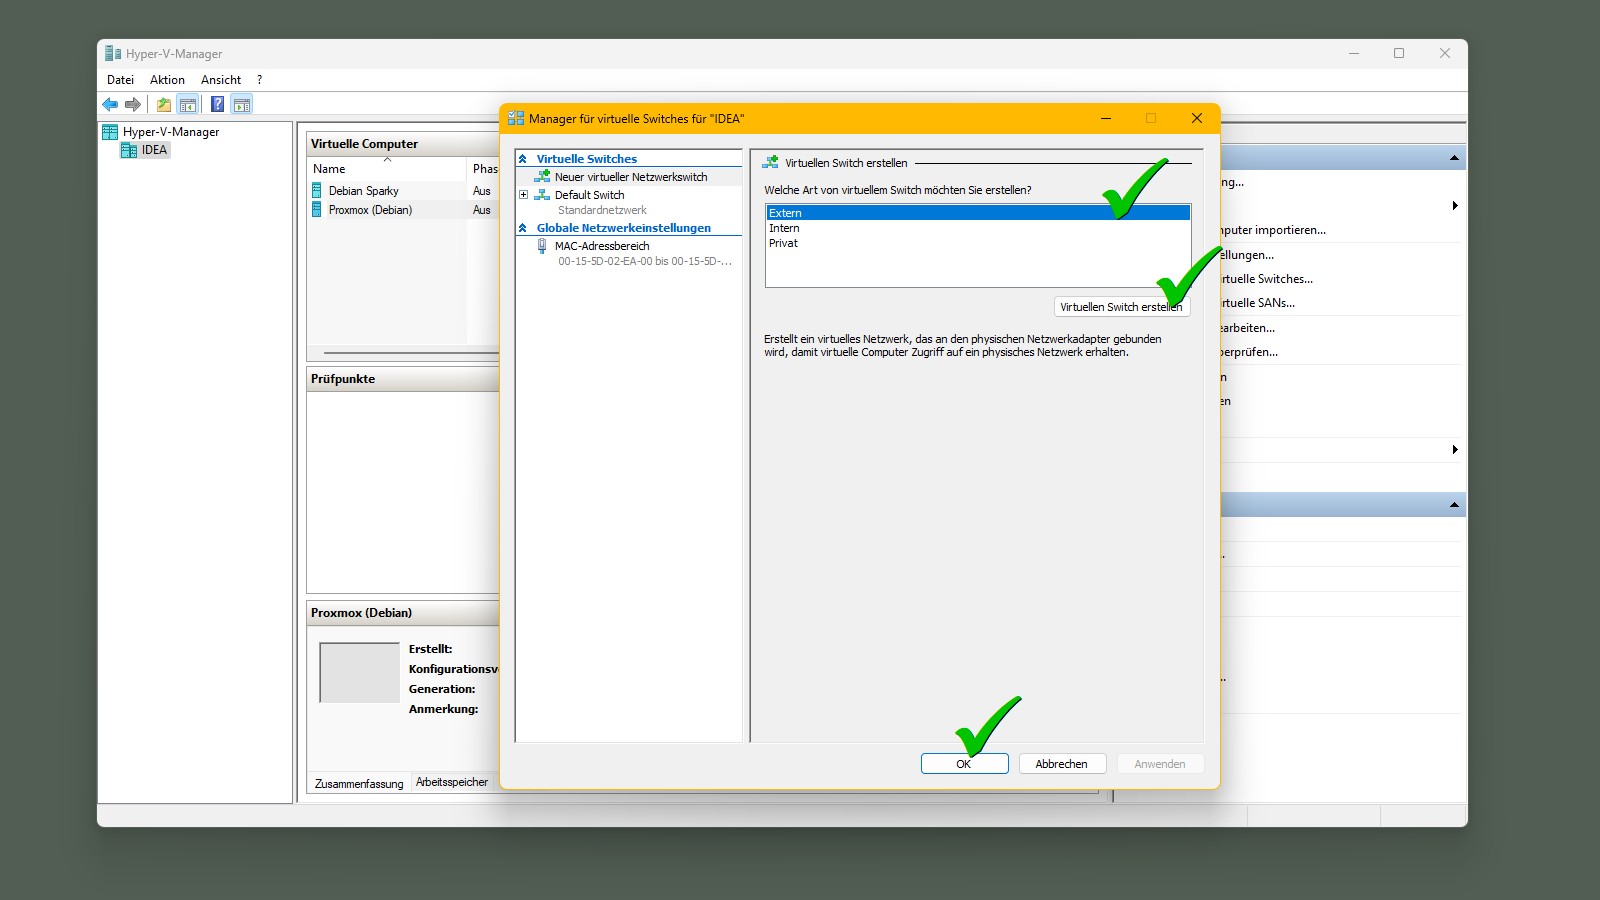Select Neuer virtueller Netzwerkswitch entry
The image size is (1600, 900).
[630, 177]
